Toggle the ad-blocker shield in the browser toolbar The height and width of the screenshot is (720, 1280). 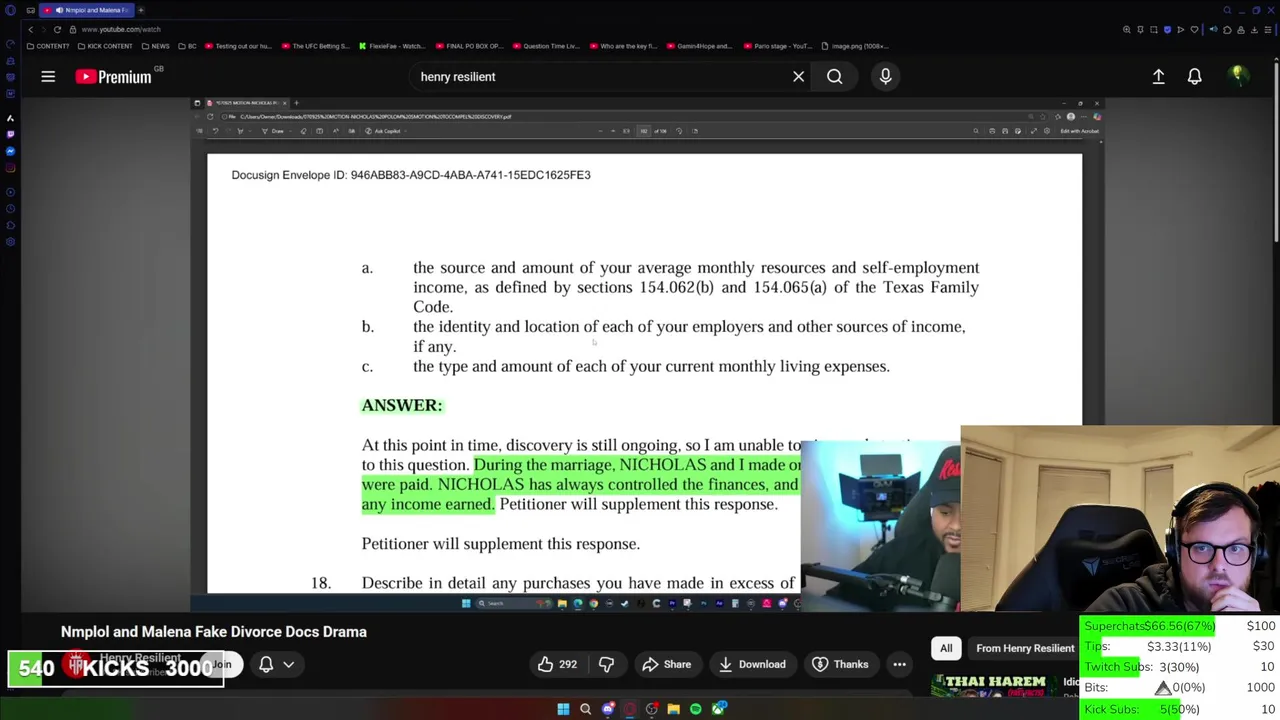point(1167,29)
